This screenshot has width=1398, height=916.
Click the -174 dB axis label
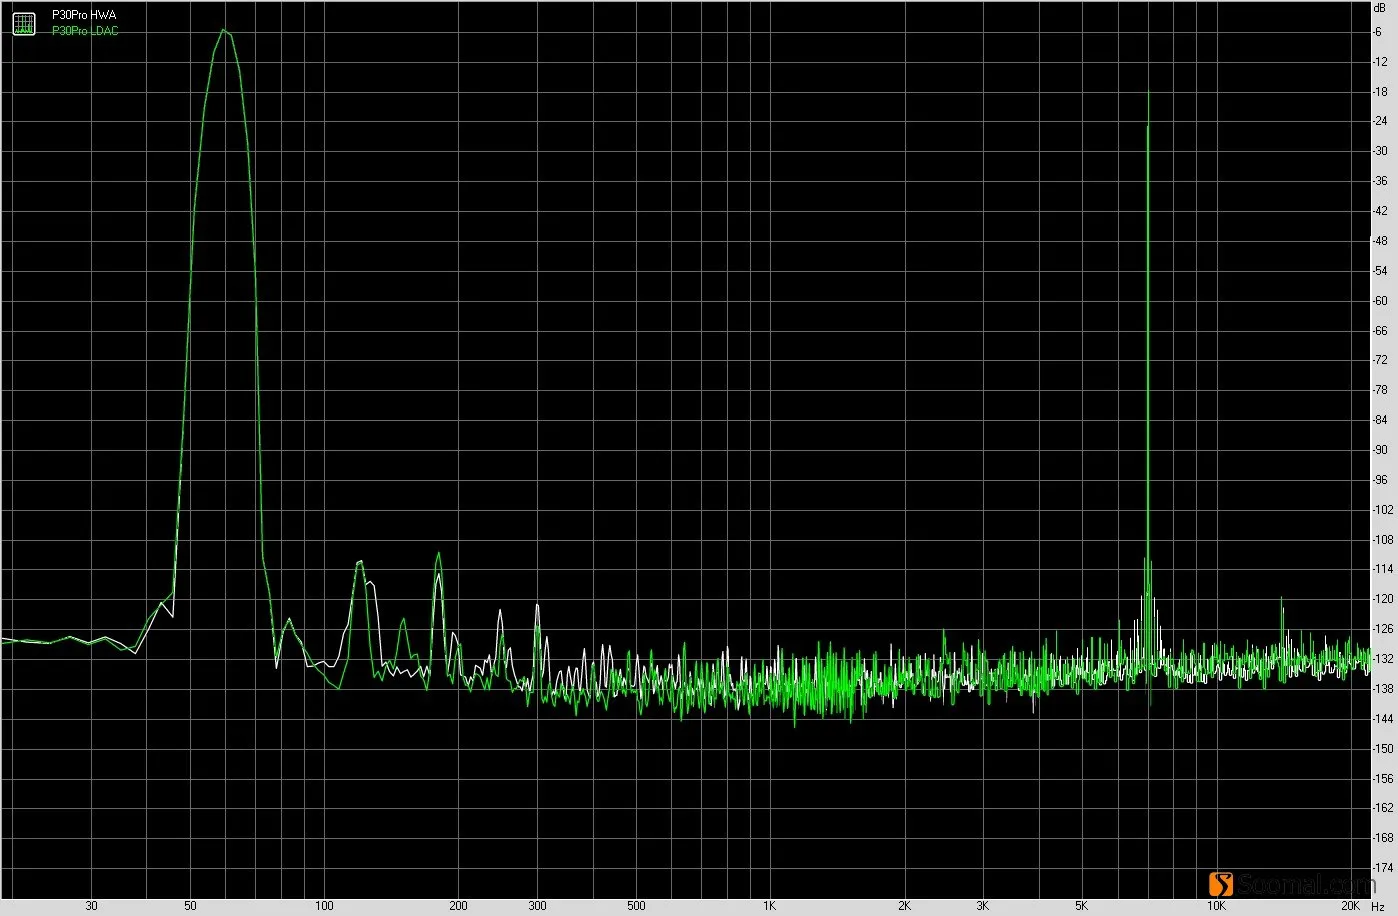1383,868
